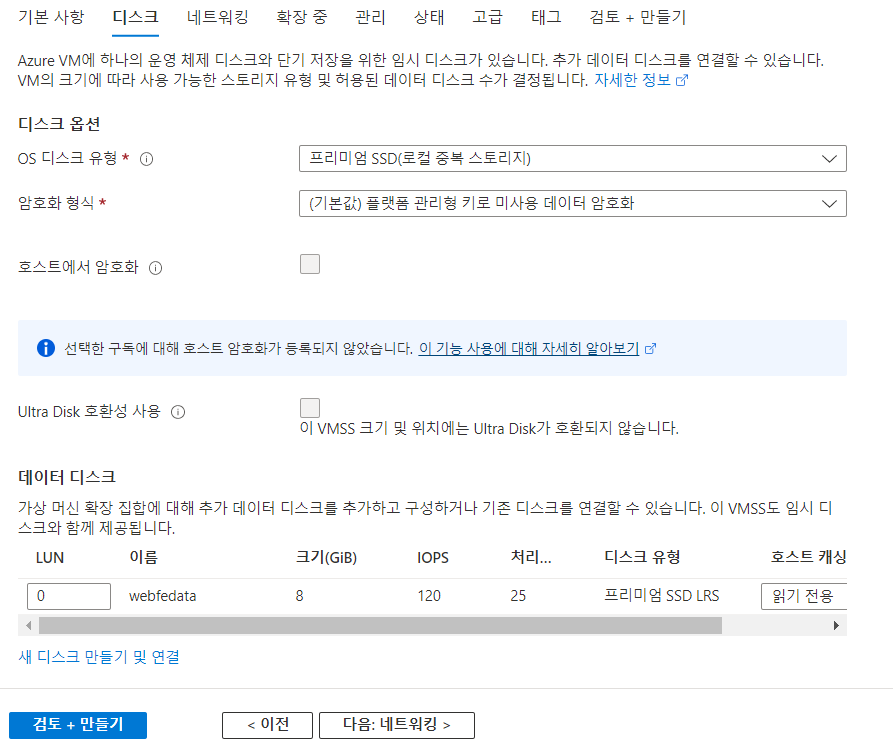Follow the 이 기능 사용에 대해 자세히 알아보기 link

pos(529,348)
